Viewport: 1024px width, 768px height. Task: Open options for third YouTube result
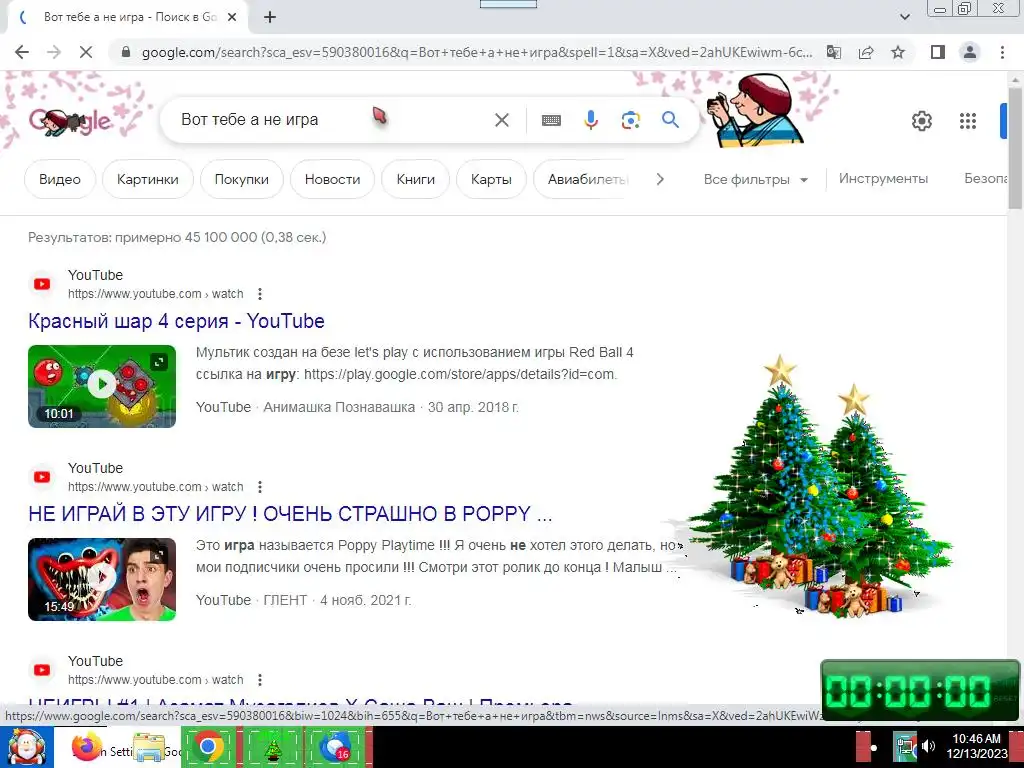coord(260,680)
